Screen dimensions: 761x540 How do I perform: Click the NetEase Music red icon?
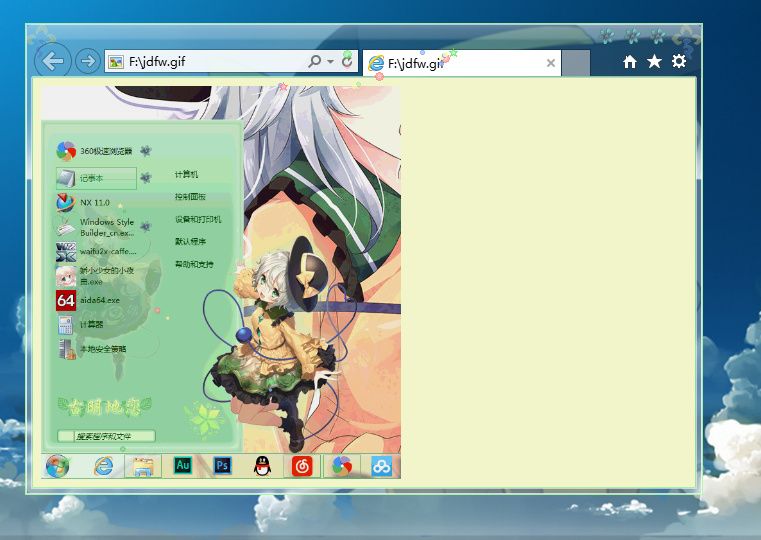point(302,466)
